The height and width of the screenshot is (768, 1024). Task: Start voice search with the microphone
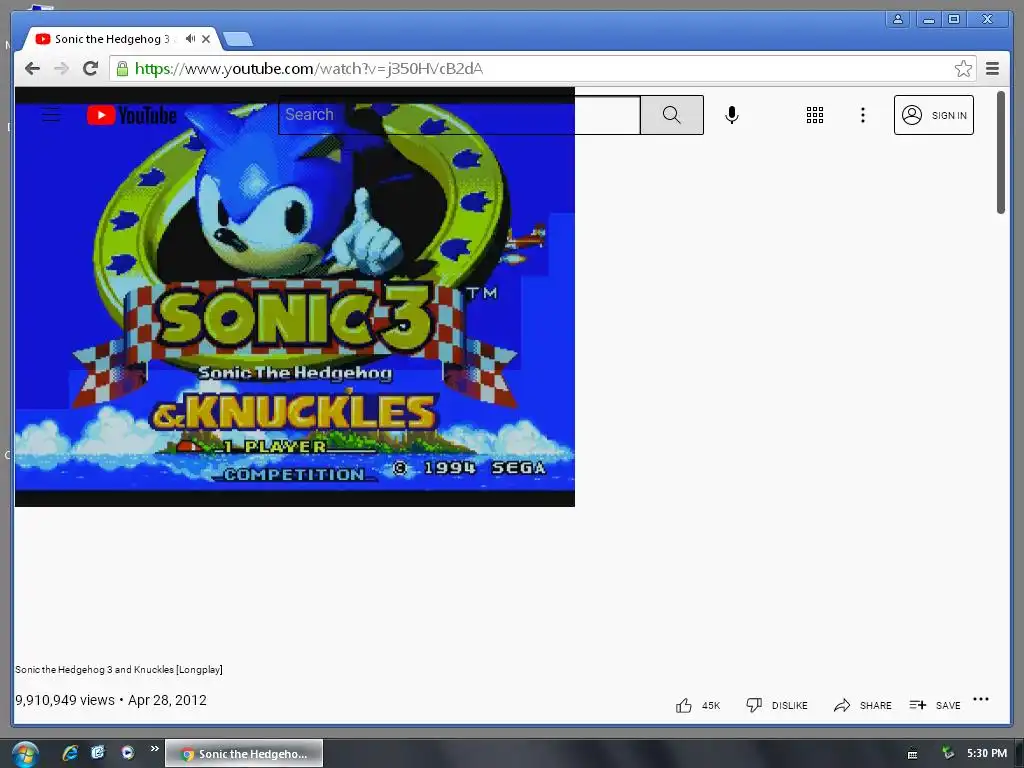[x=732, y=115]
